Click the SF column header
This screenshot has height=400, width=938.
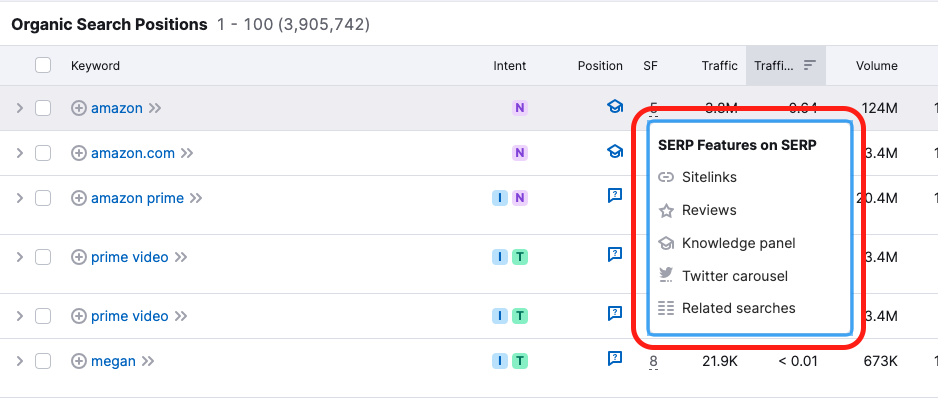point(650,66)
